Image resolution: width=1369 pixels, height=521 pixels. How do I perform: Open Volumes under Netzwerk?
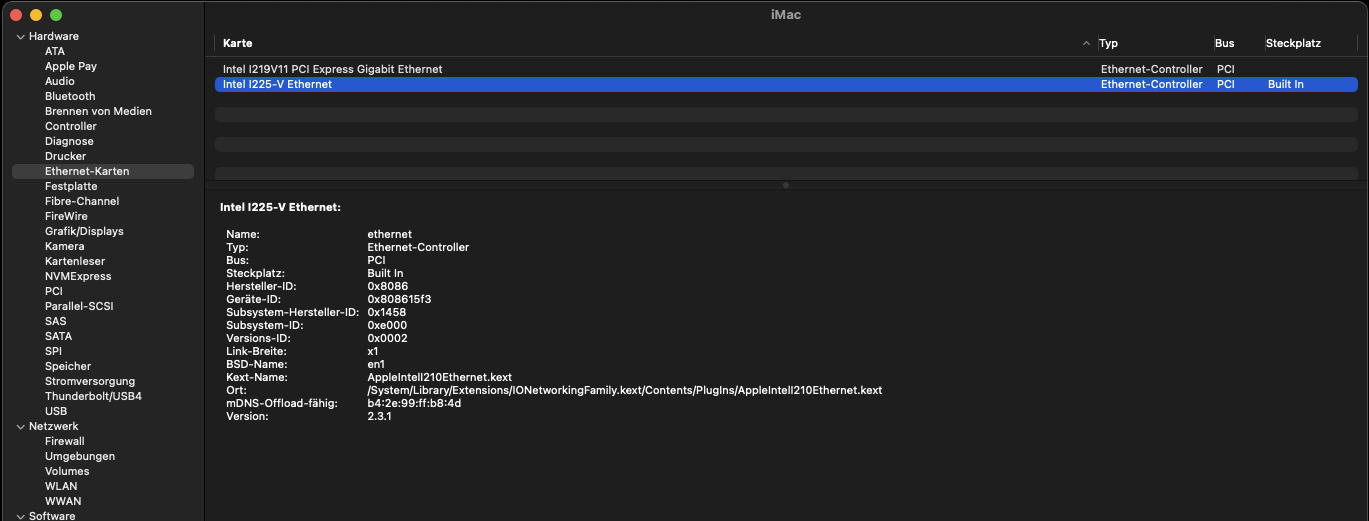[x=67, y=471]
